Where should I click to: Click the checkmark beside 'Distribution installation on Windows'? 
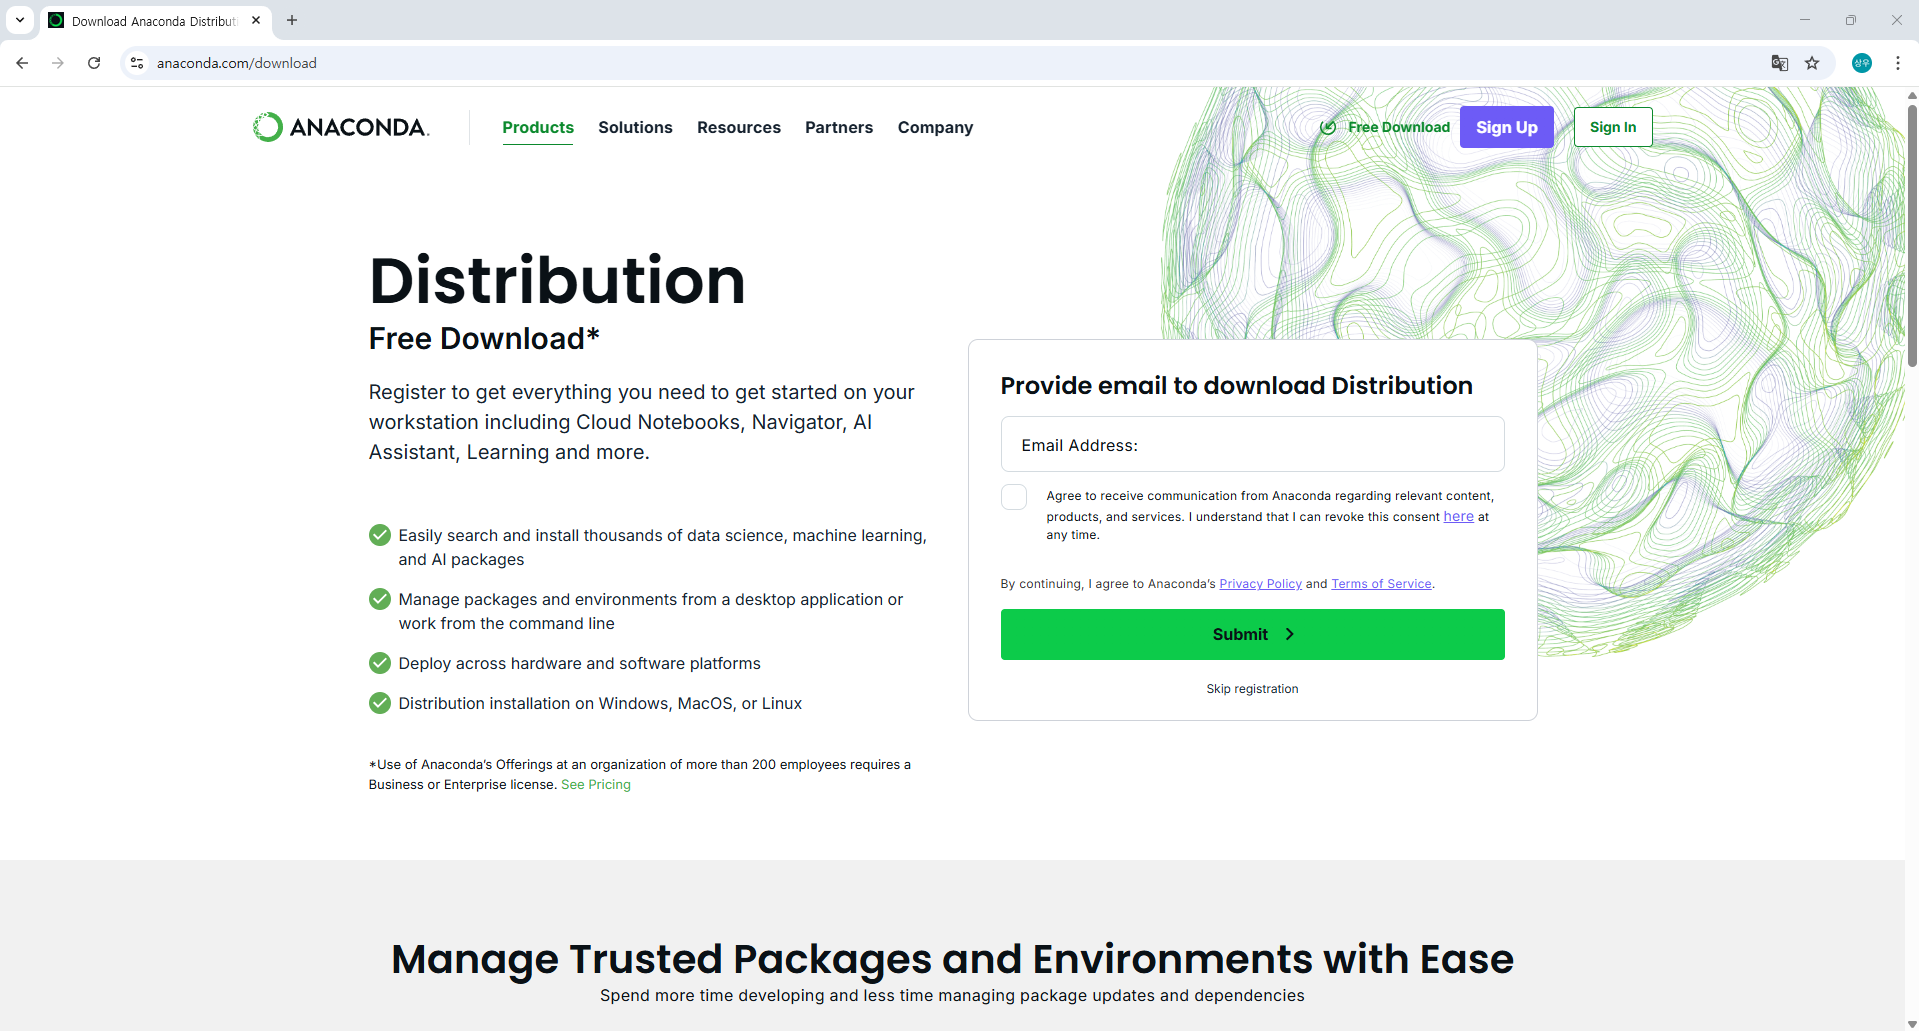pos(380,703)
